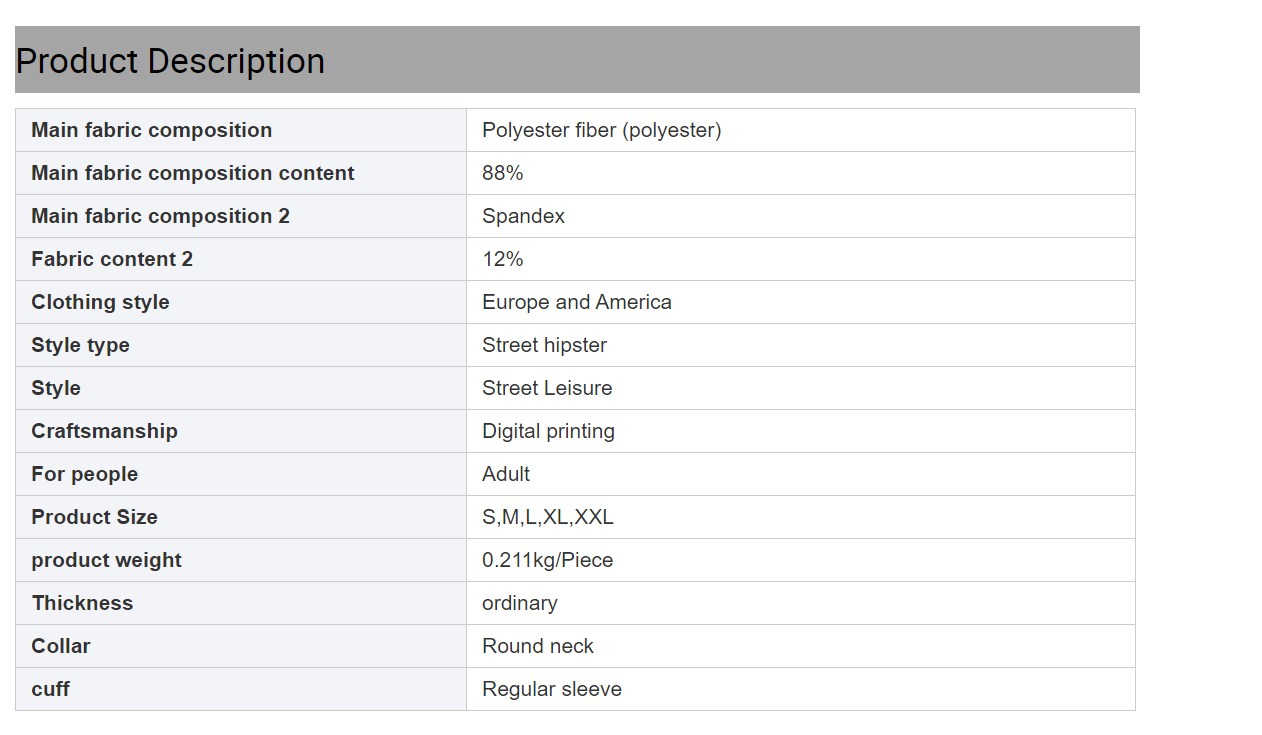Select the Polyester fiber (polyester) cell

coord(601,130)
